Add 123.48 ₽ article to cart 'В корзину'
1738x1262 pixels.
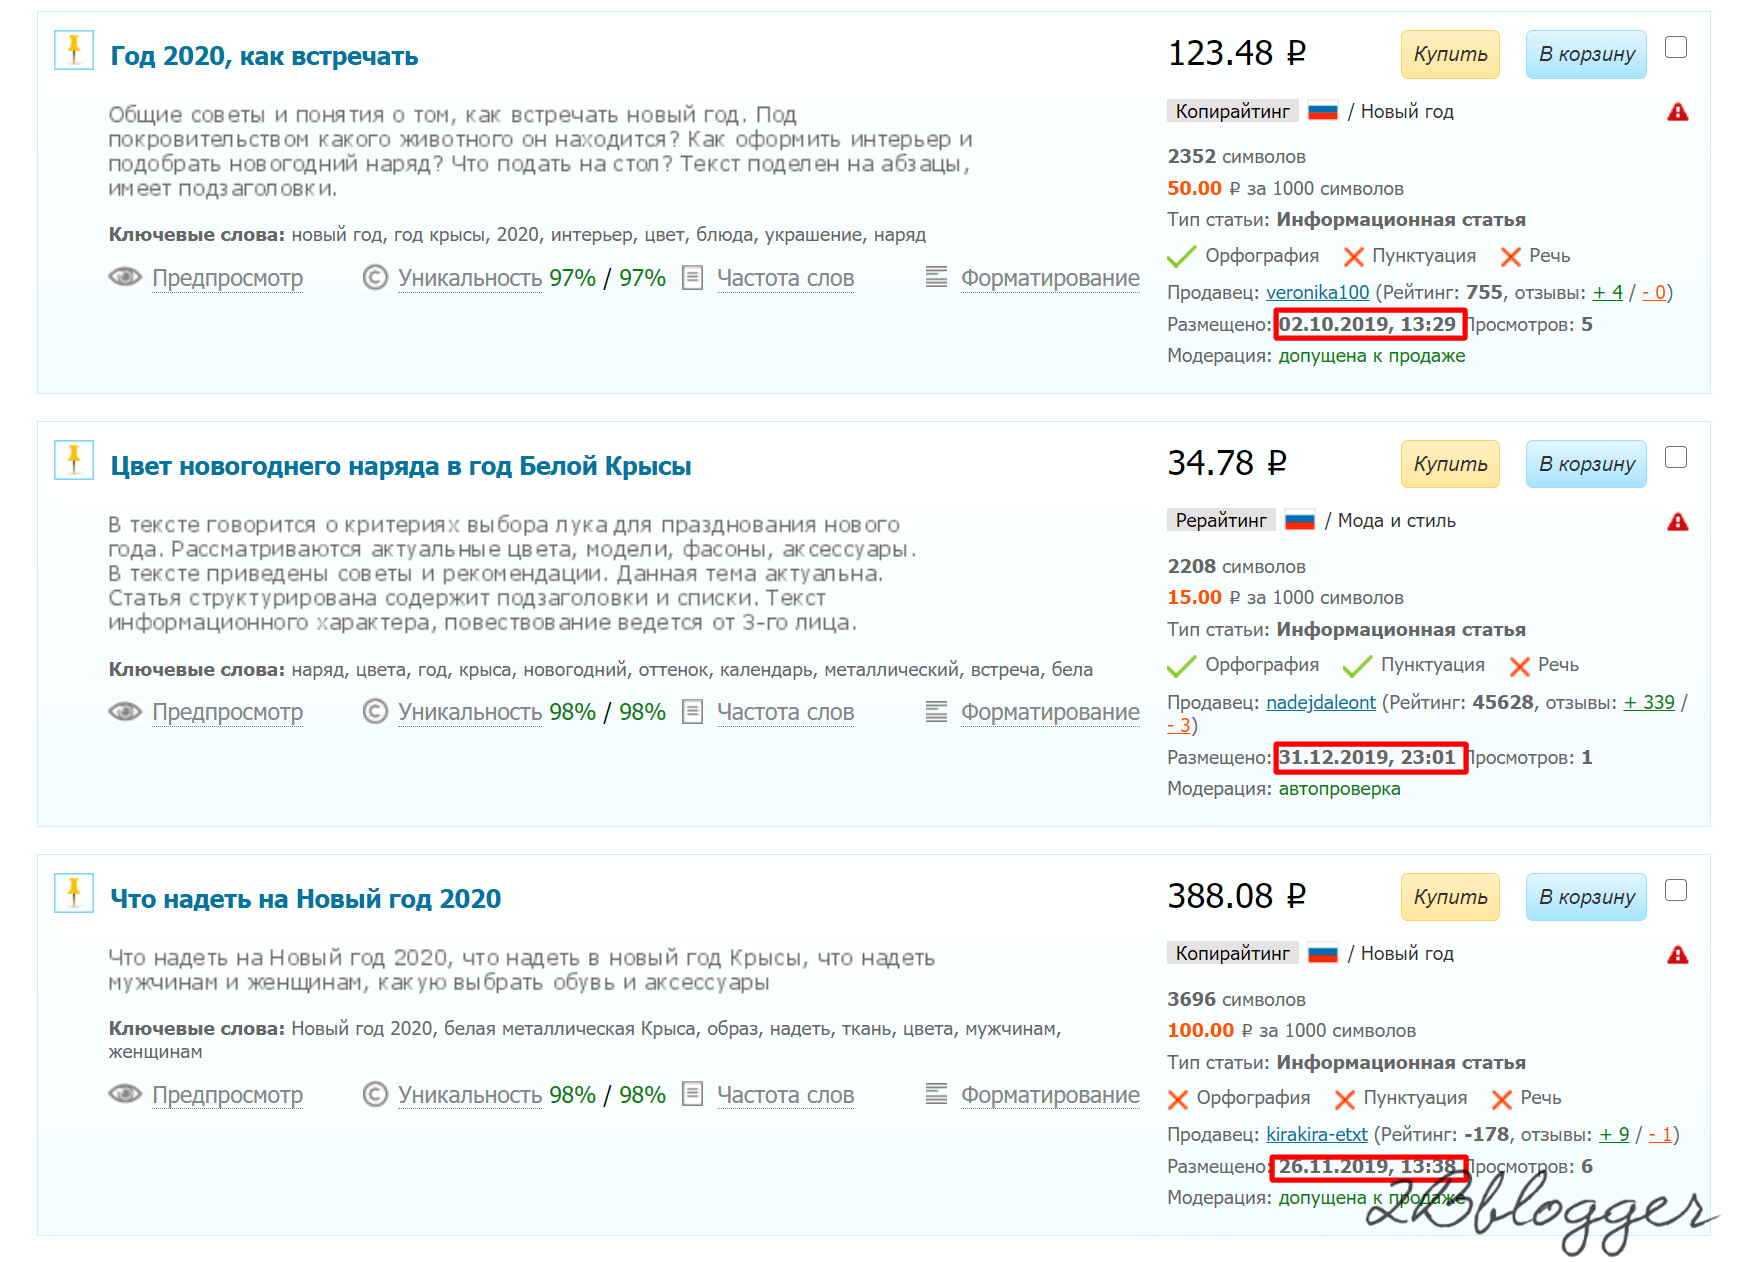[x=1586, y=54]
